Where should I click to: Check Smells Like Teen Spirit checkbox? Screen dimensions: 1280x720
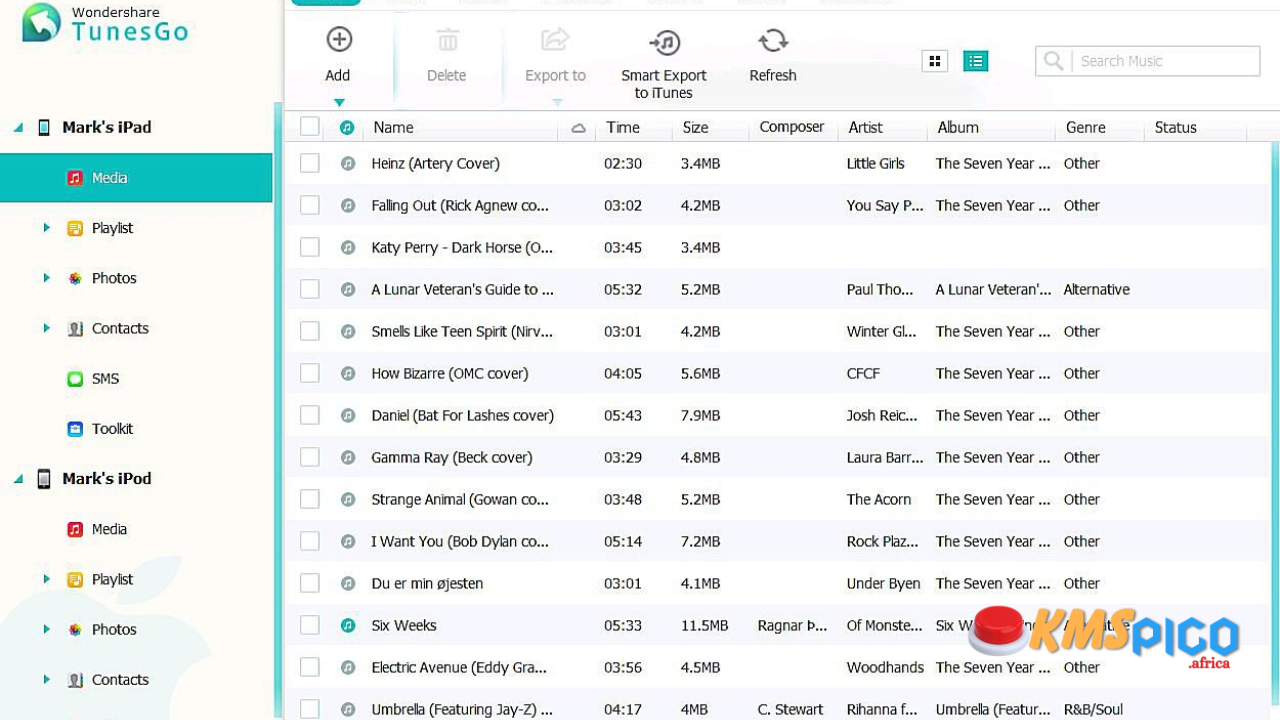(x=310, y=331)
